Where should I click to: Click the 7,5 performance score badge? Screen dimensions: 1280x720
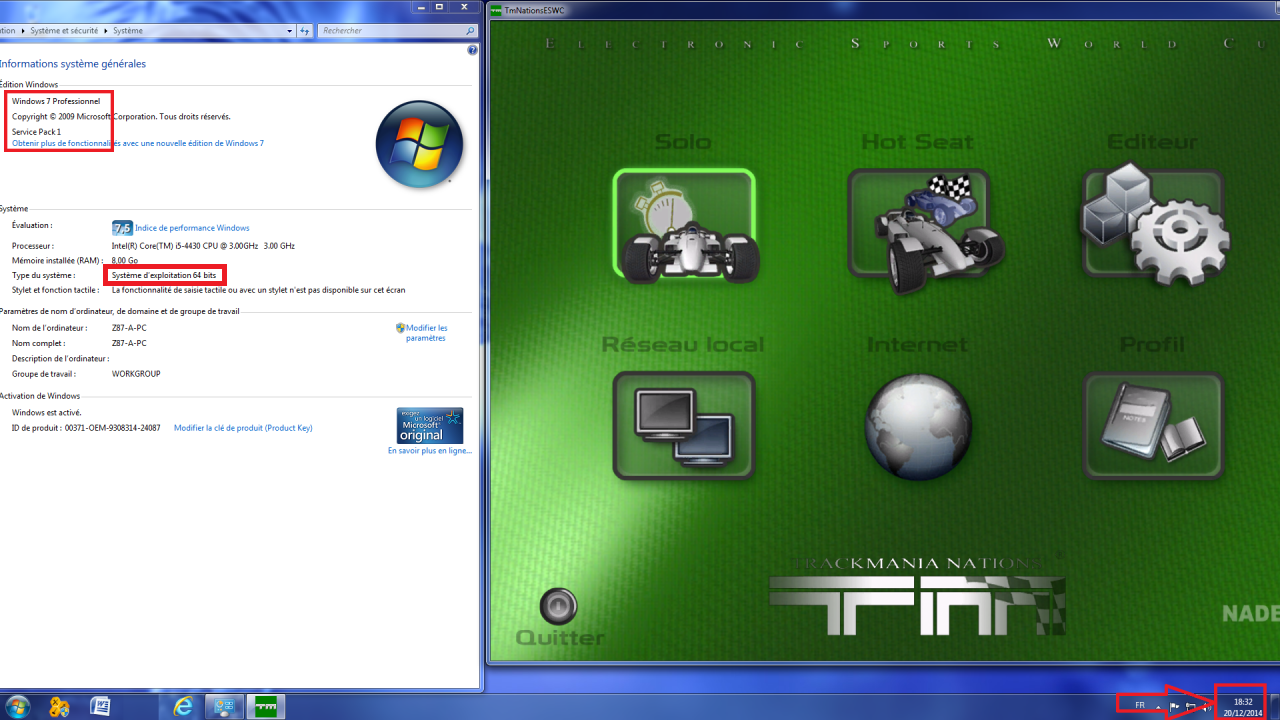click(122, 228)
